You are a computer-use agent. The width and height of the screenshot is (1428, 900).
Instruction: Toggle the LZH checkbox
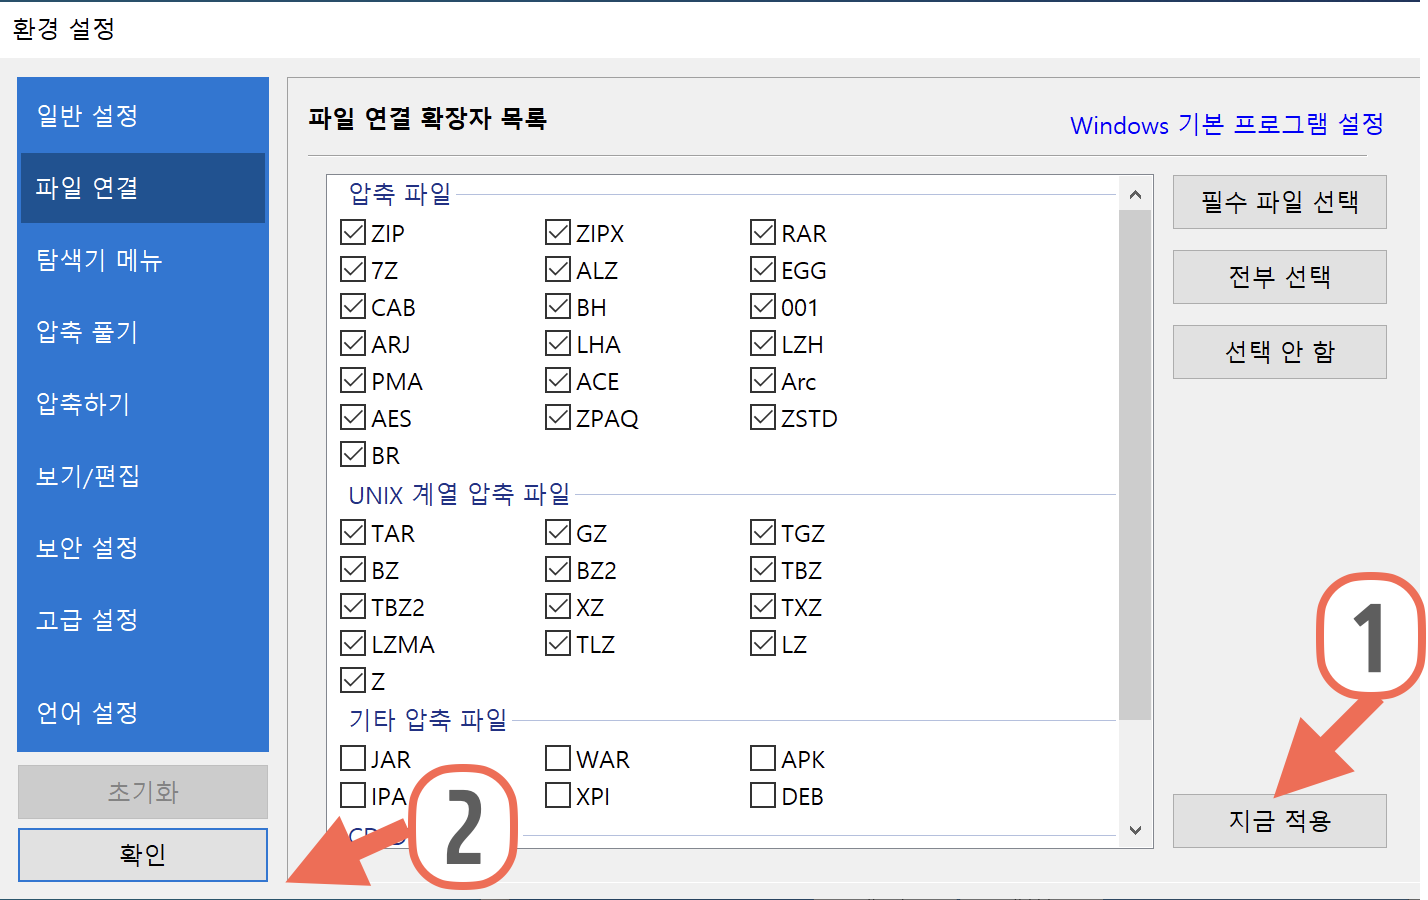click(763, 344)
